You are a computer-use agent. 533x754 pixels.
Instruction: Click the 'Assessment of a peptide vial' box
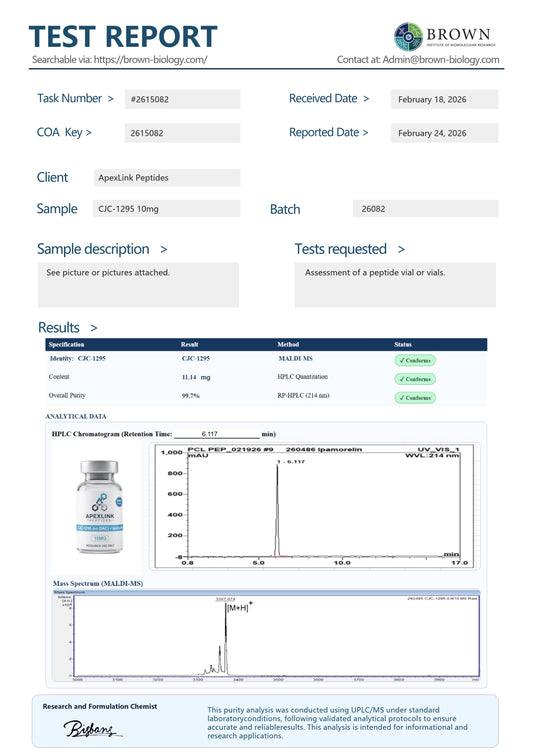pos(395,285)
